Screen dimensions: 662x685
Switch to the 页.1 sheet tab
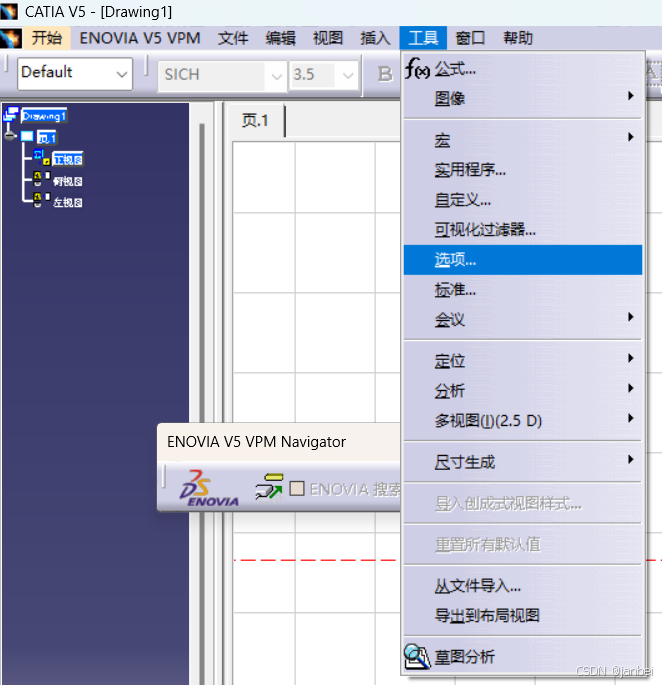click(x=255, y=121)
